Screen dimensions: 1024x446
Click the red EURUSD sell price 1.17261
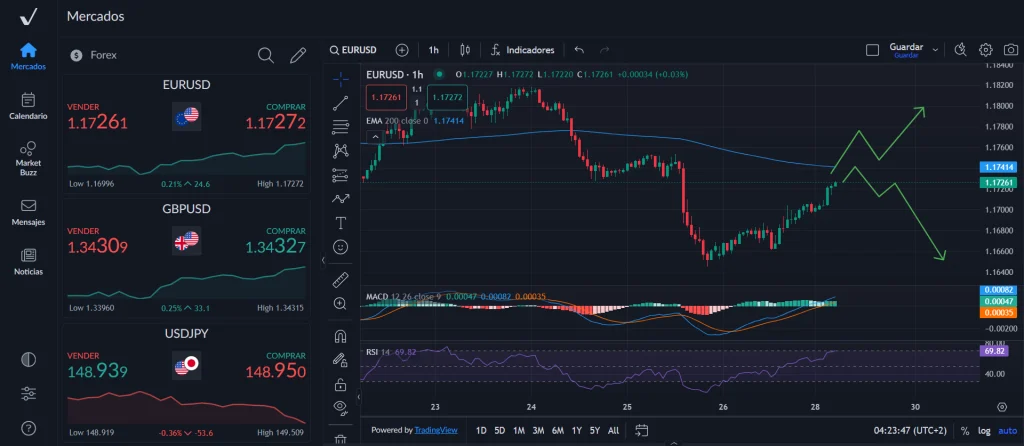tap(97, 123)
